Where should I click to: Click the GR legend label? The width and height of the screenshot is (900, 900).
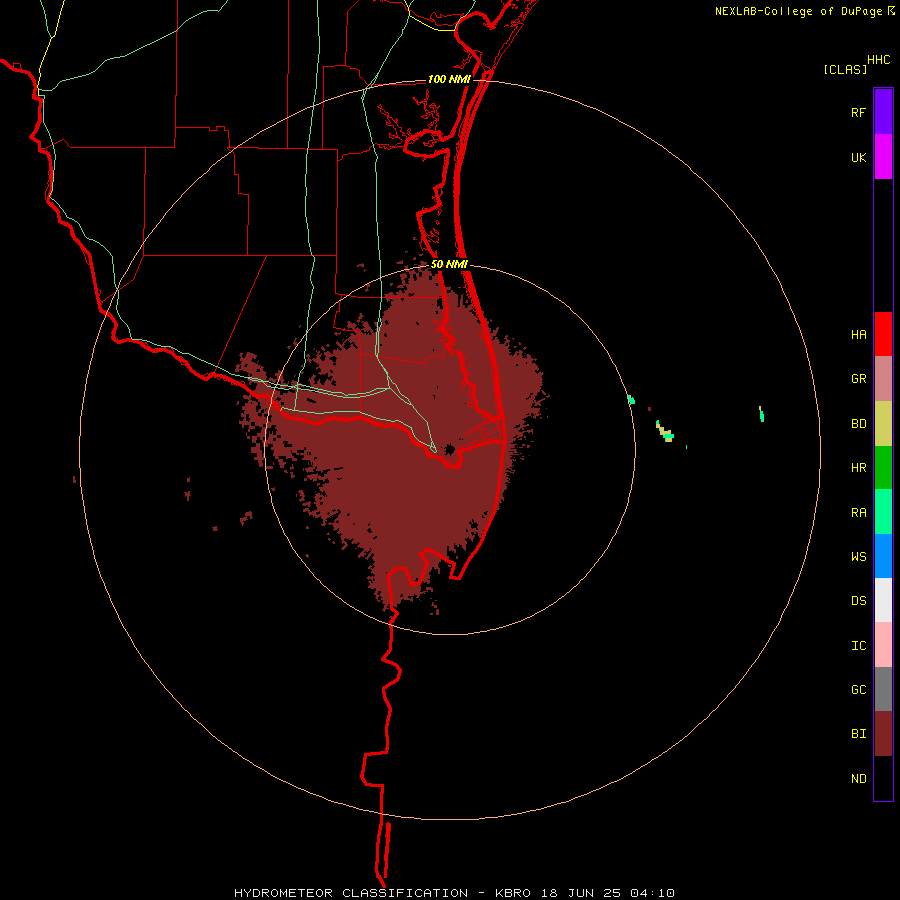(858, 379)
